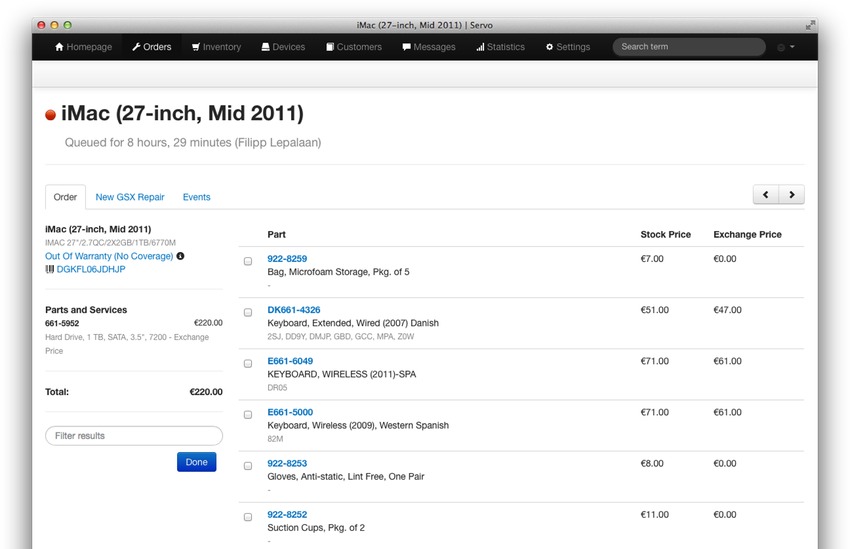The width and height of the screenshot is (850, 549).
Task: Open the Messages section
Action: pyautogui.click(x=429, y=47)
